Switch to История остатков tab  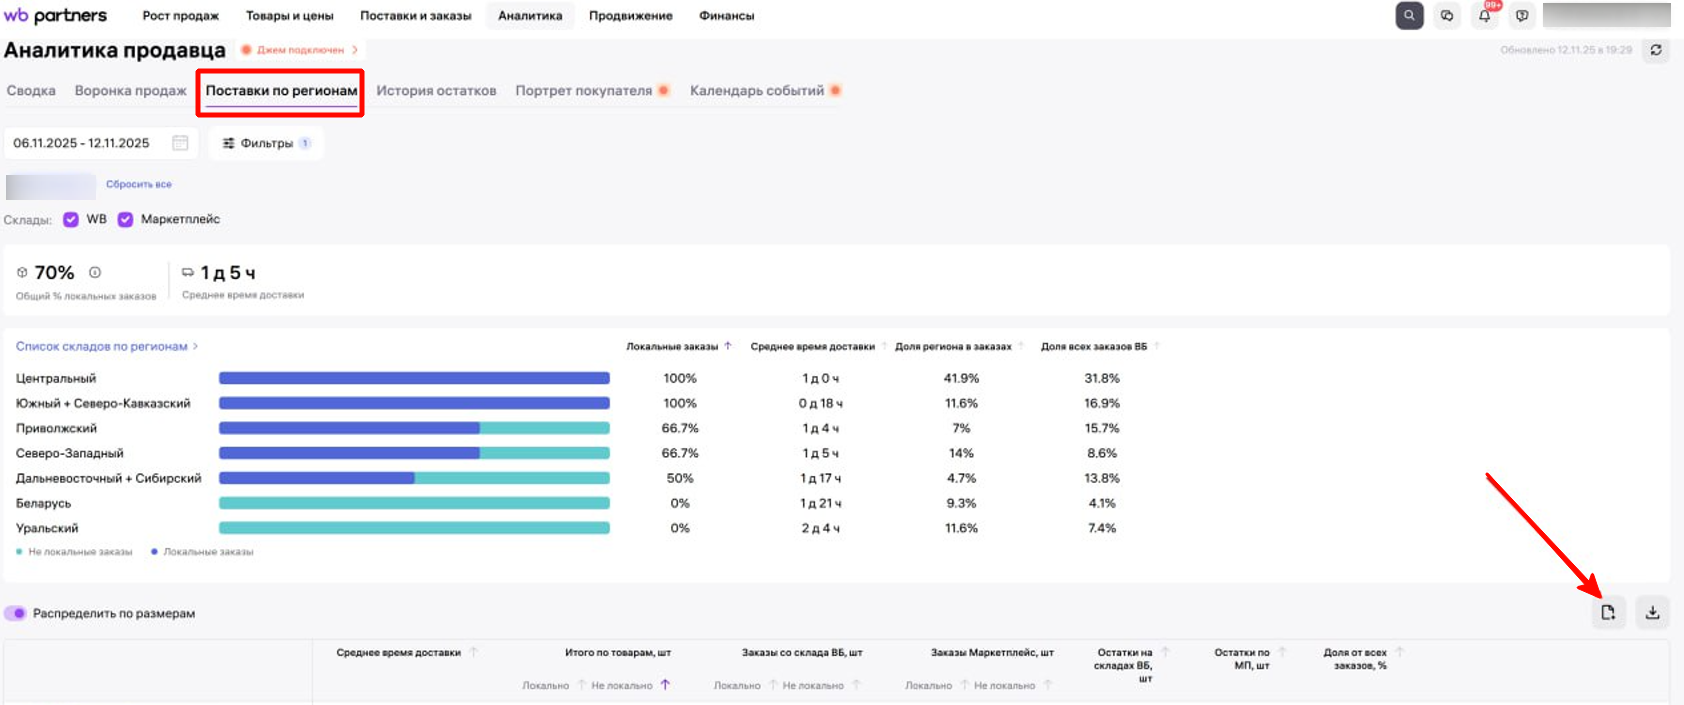coord(436,90)
